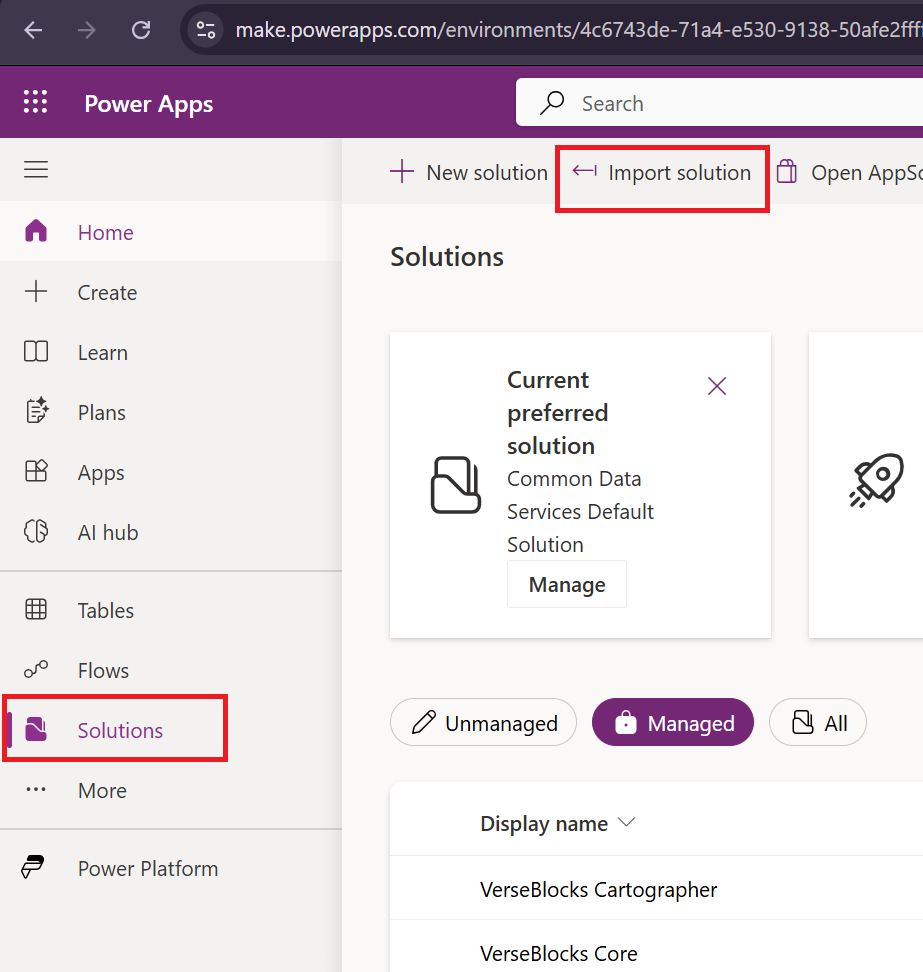Click the Tables grid icon
Screen dimensions: 923x972
(x=36, y=609)
